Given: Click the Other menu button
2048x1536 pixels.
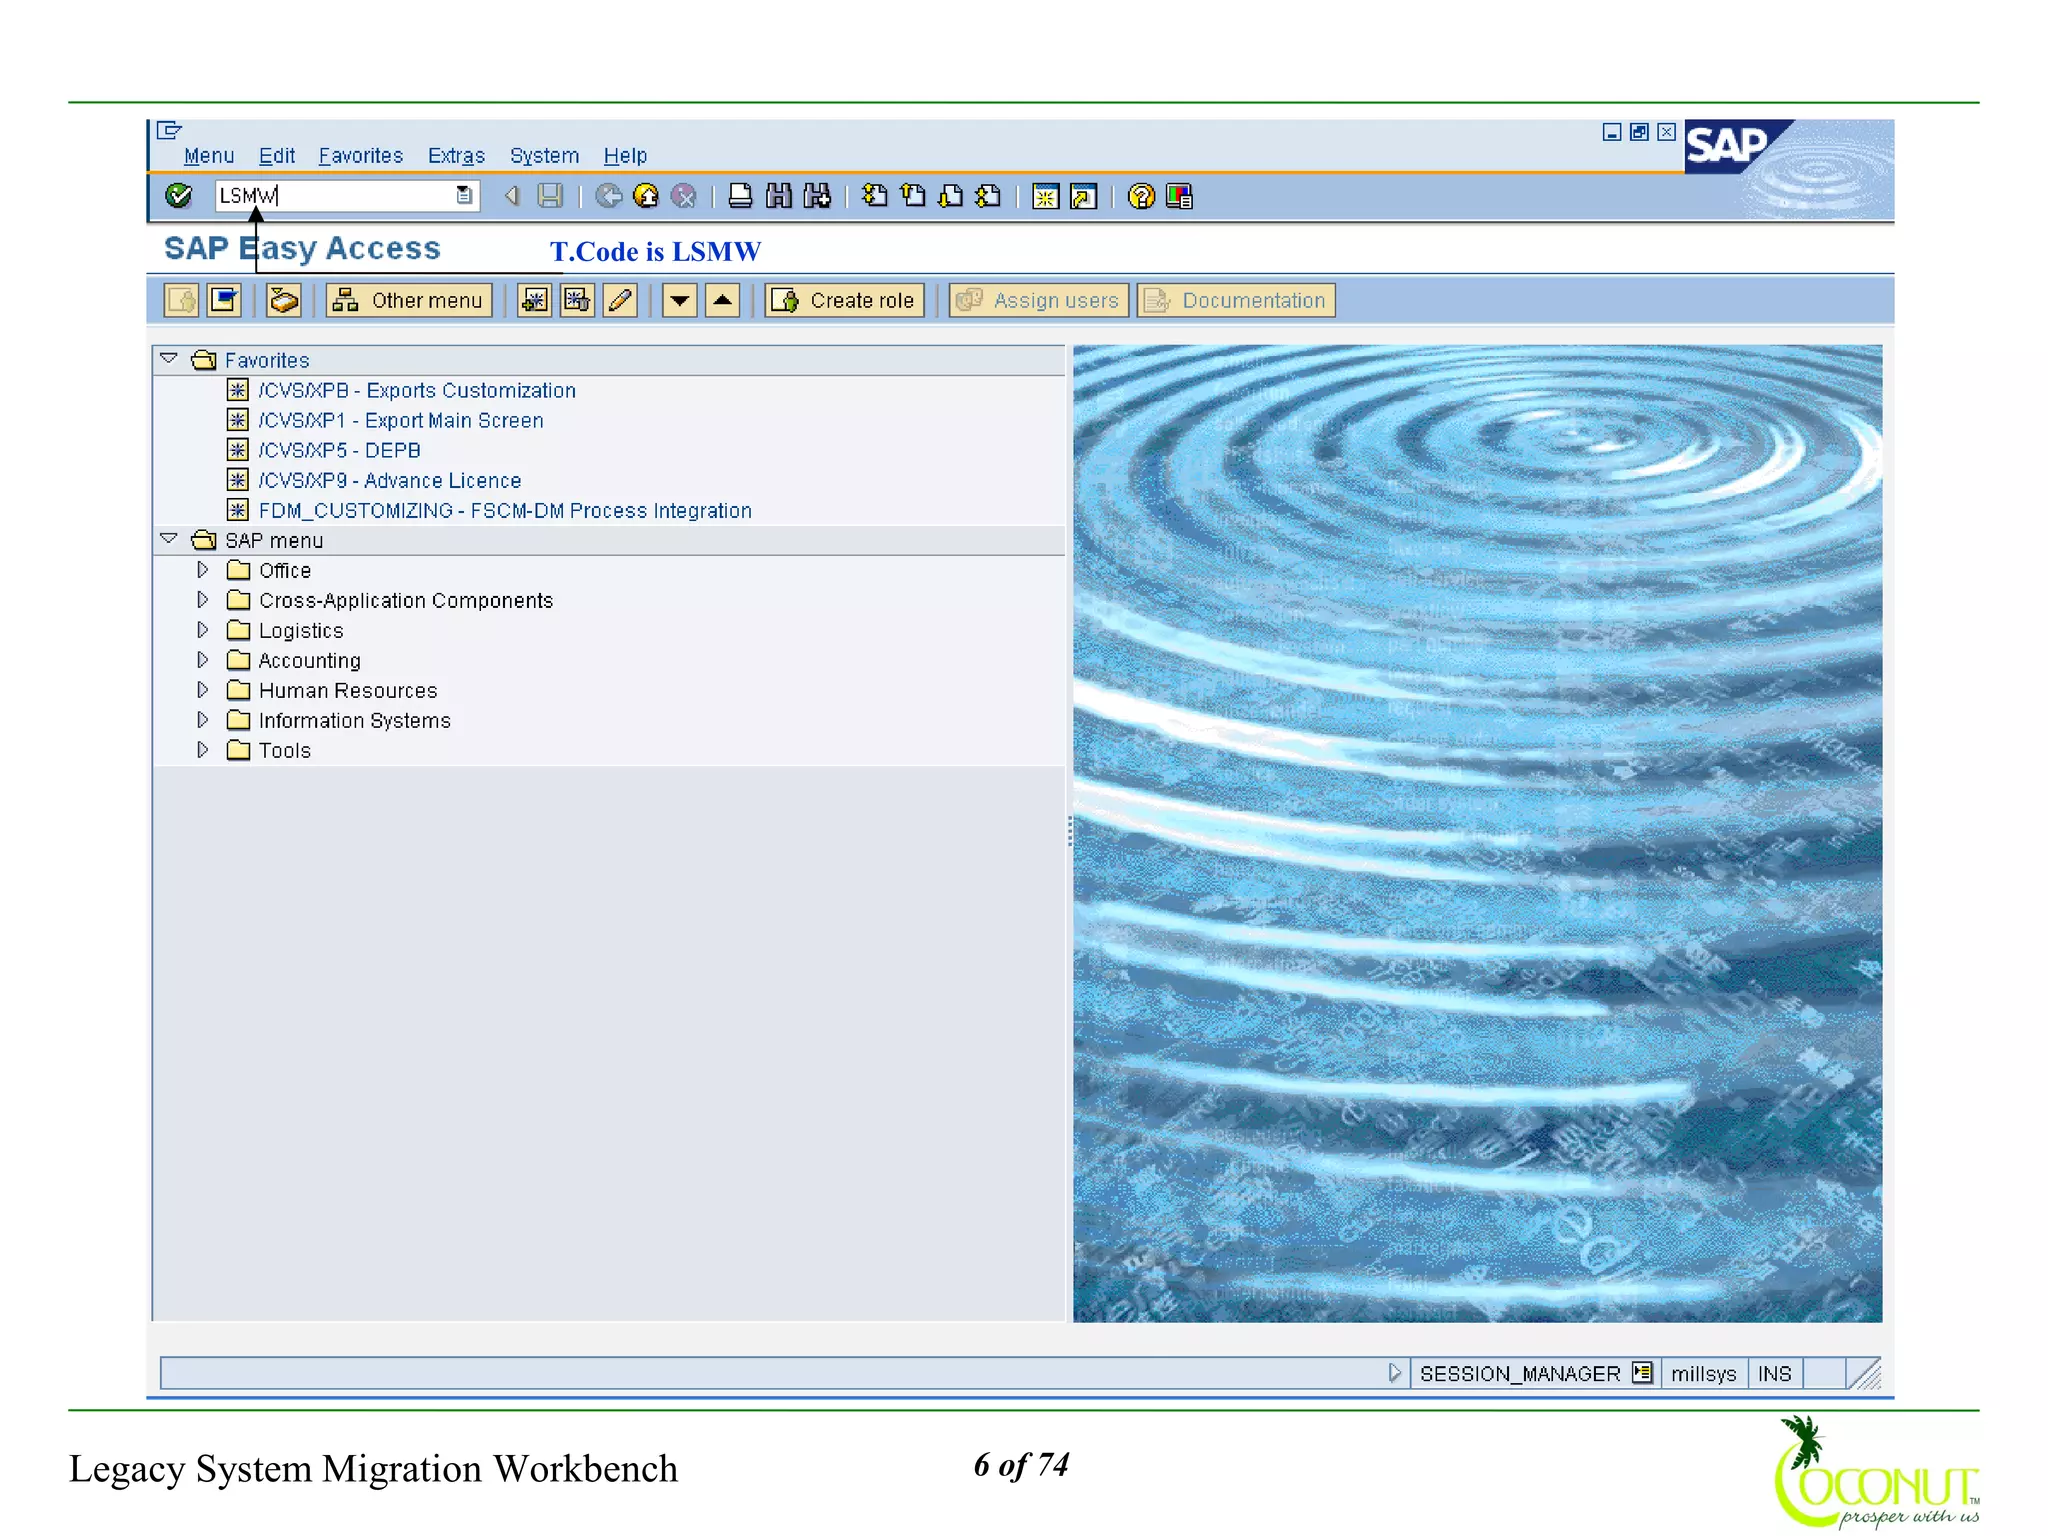Looking at the screenshot, I should [x=409, y=300].
